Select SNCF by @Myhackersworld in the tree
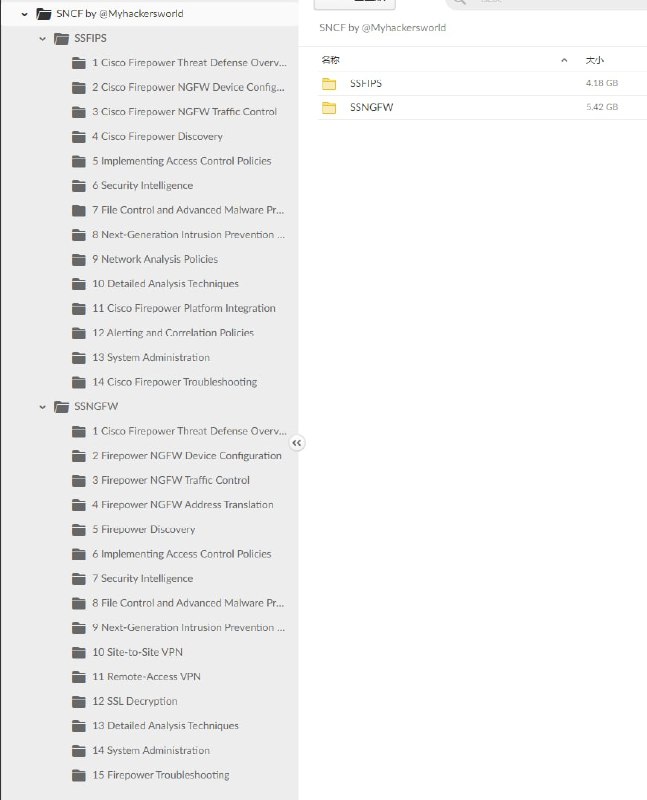Image resolution: width=647 pixels, height=800 pixels. pyautogui.click(x=119, y=14)
